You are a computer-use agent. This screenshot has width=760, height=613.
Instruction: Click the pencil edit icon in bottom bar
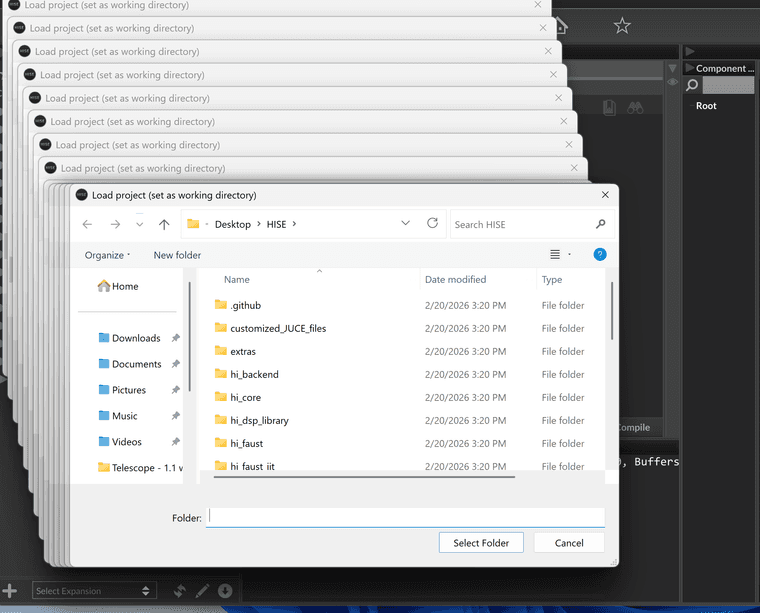coord(202,591)
